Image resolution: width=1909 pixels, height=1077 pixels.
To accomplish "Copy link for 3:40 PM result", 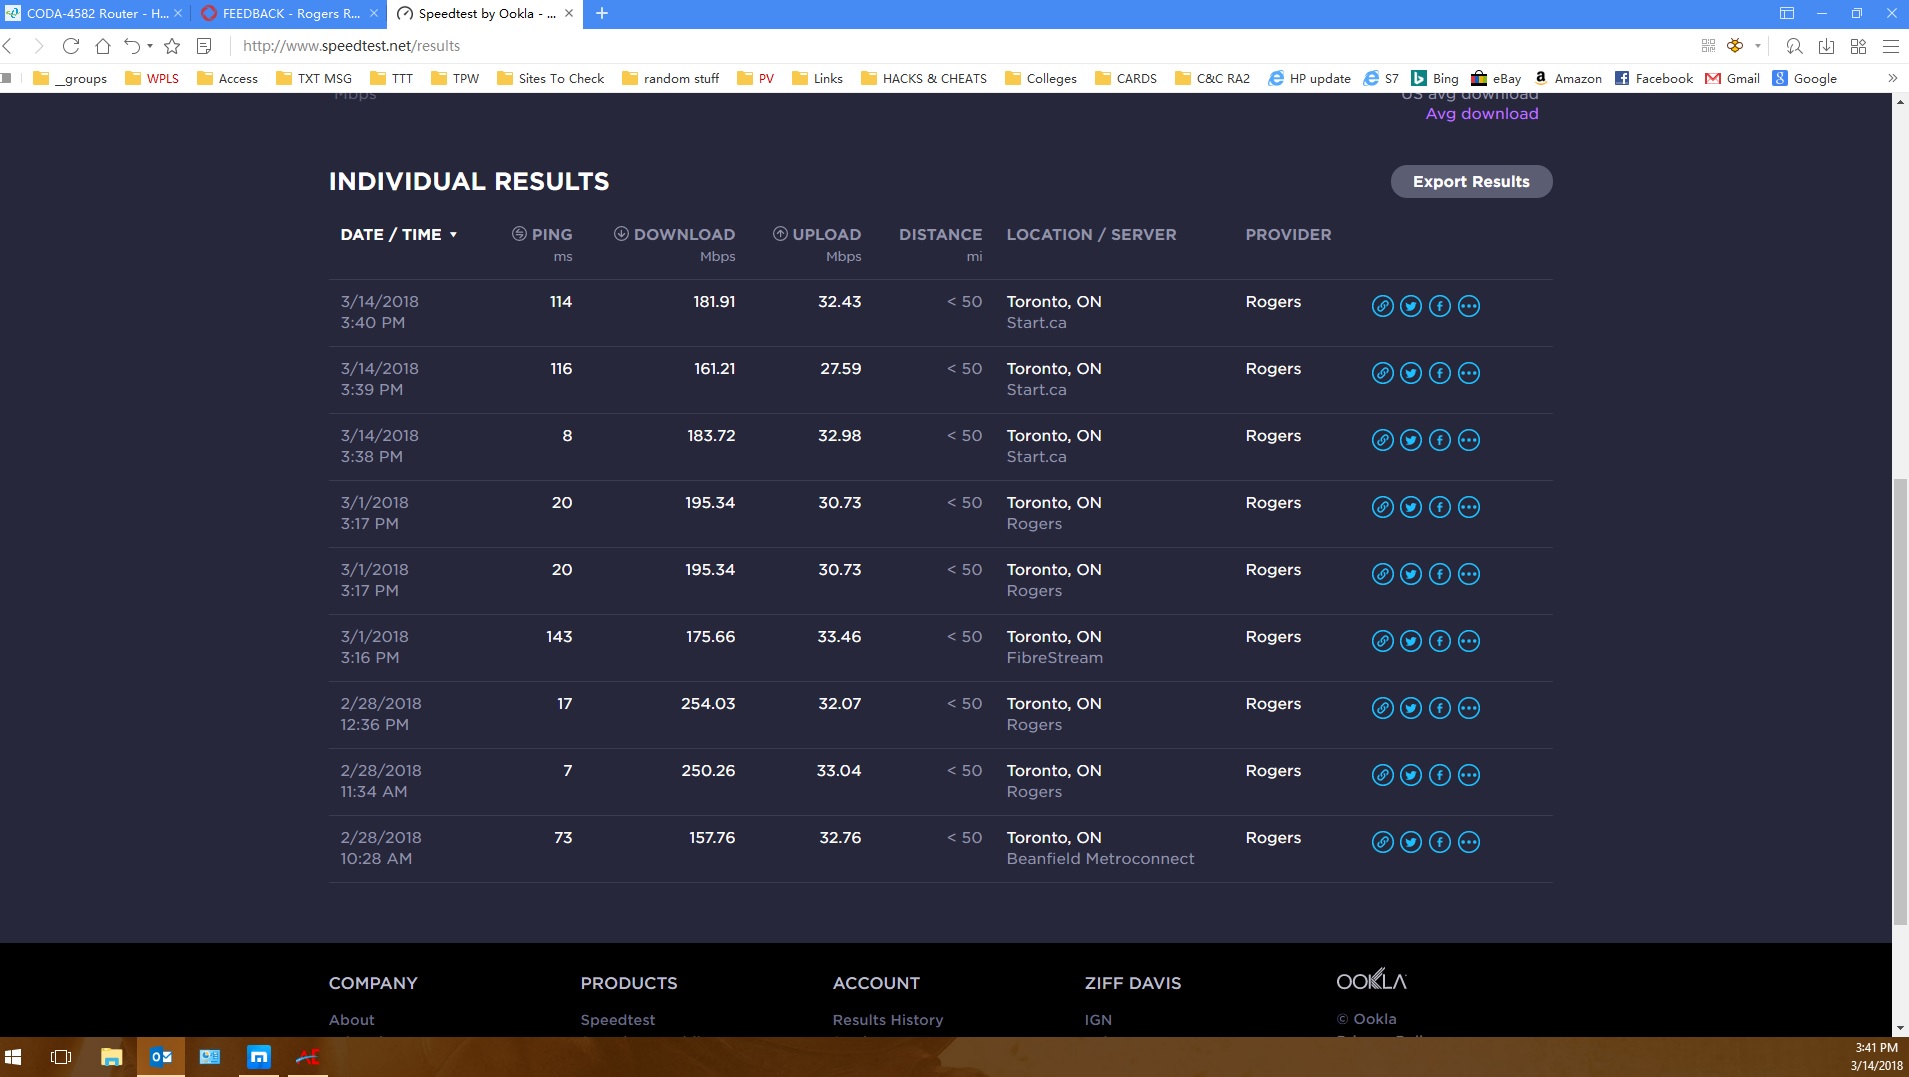I will point(1382,306).
